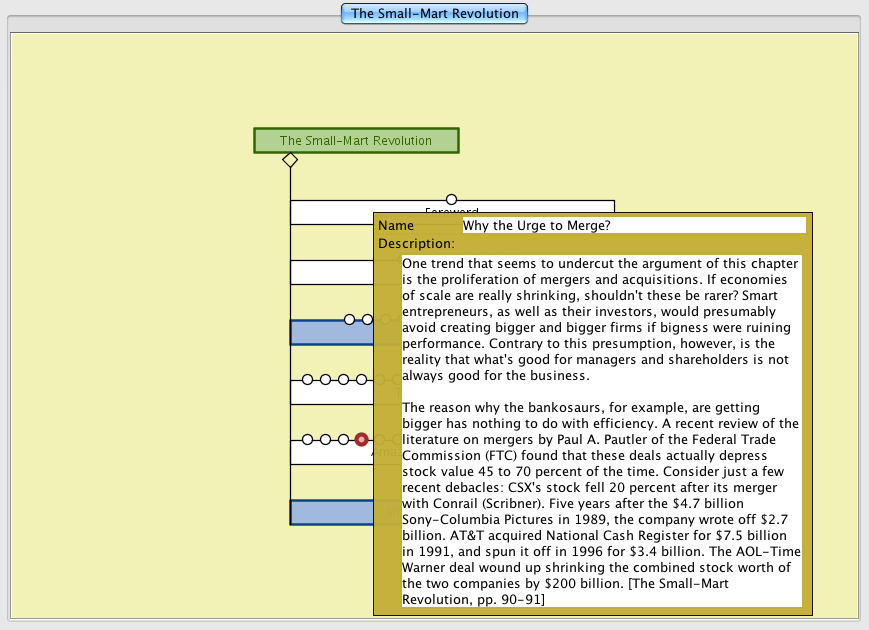The height and width of the screenshot is (630, 869).
Task: Click inside the Description text area
Action: click(601, 430)
